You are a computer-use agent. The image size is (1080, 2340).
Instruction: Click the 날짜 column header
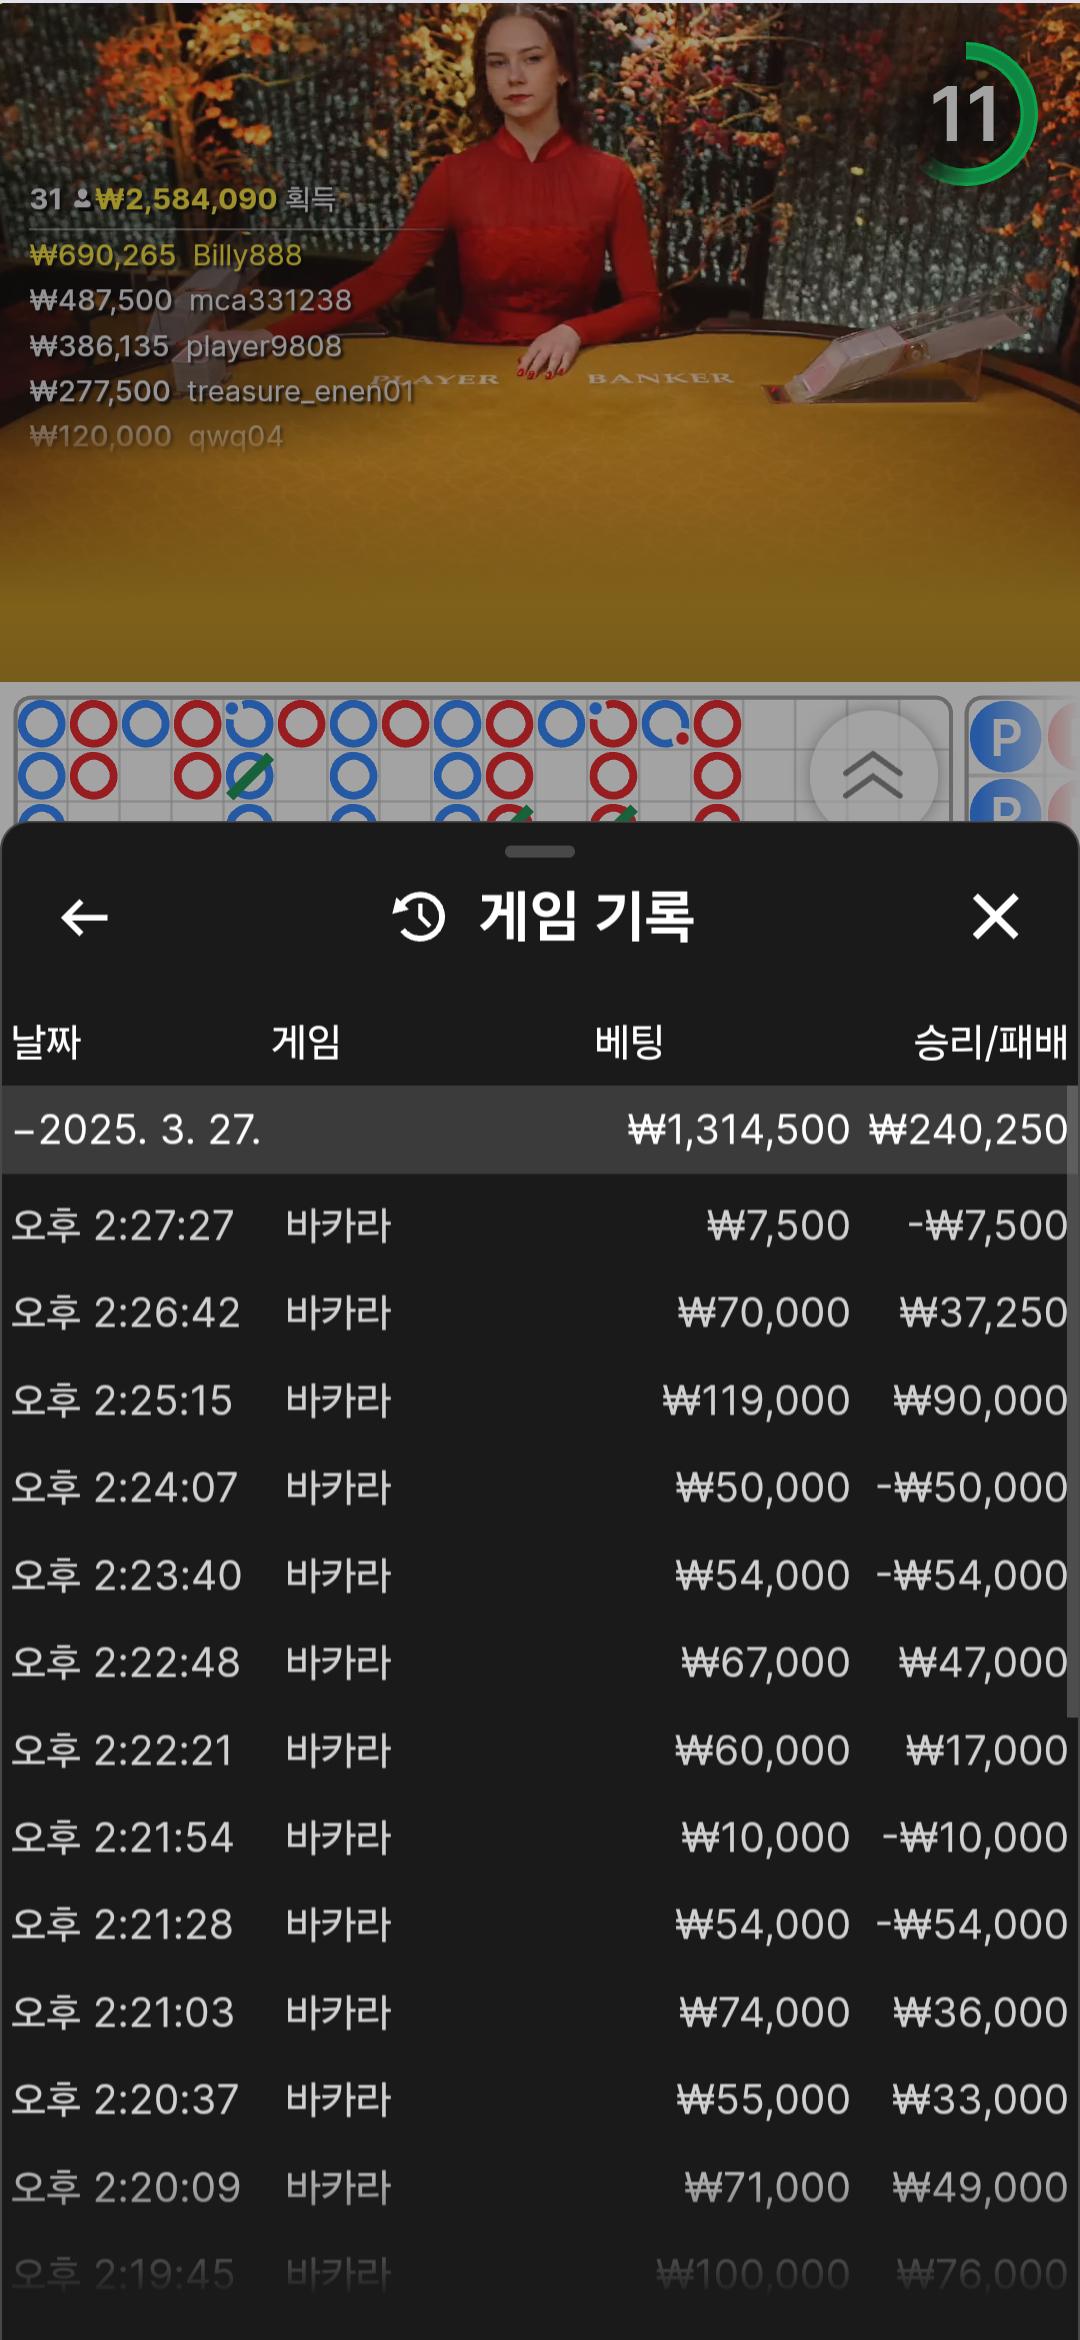pyautogui.click(x=46, y=1042)
